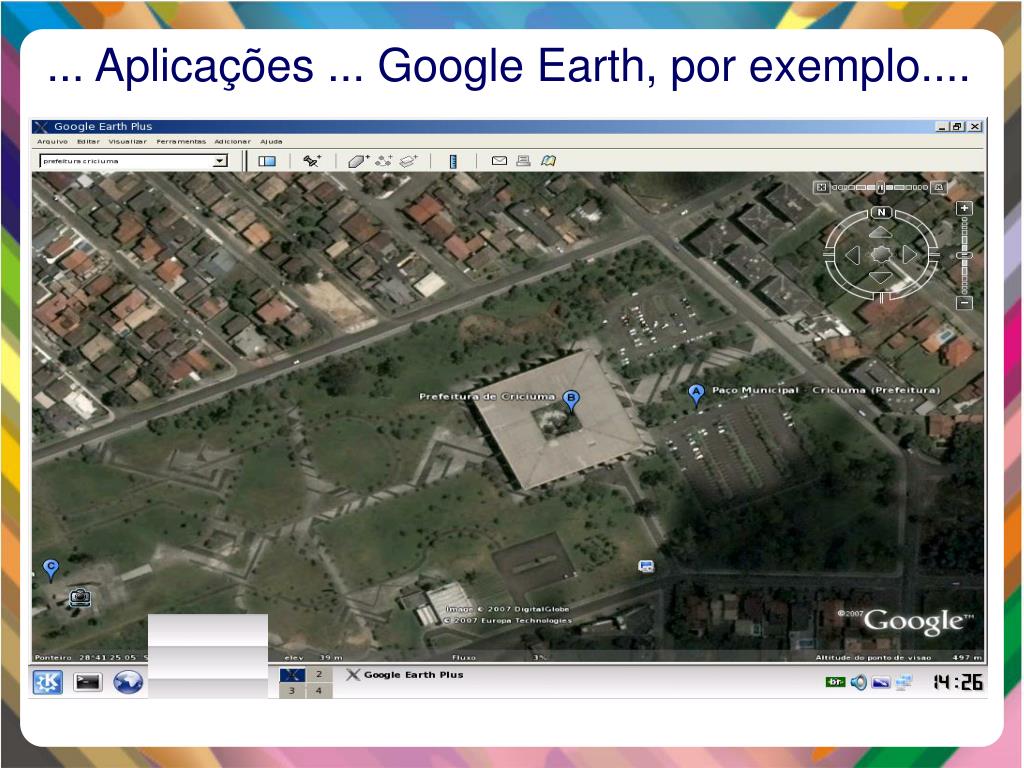The width and height of the screenshot is (1024, 768).
Task: Launch the terminal from the taskbar
Action: pyautogui.click(x=88, y=682)
